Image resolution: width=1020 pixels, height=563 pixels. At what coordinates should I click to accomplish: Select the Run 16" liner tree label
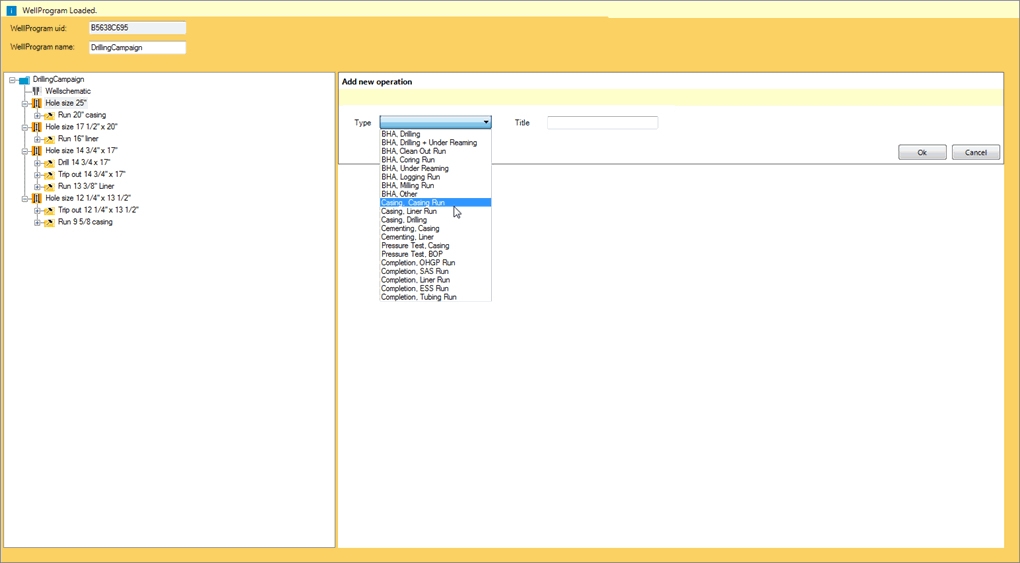pyautogui.click(x=78, y=139)
